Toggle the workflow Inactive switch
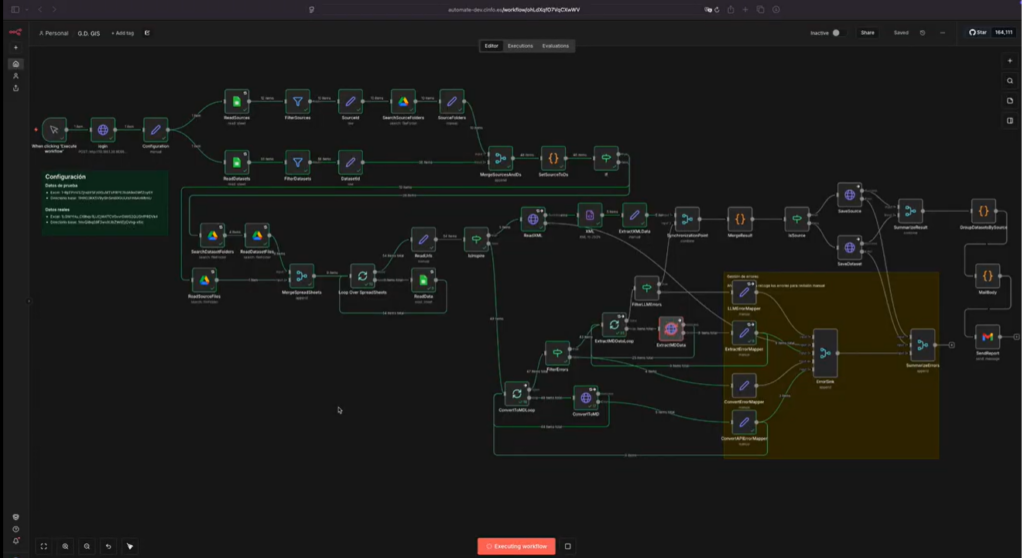 pos(837,33)
